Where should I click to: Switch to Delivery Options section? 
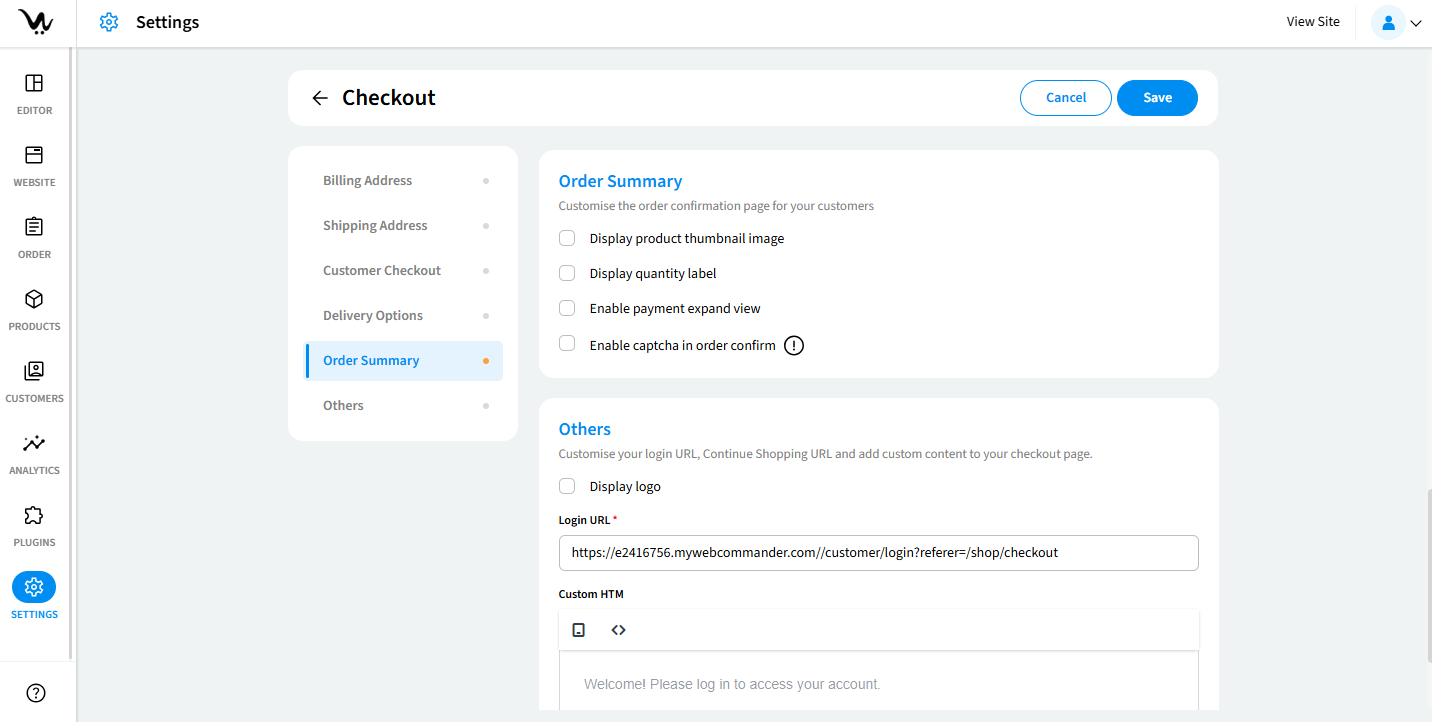(x=373, y=316)
